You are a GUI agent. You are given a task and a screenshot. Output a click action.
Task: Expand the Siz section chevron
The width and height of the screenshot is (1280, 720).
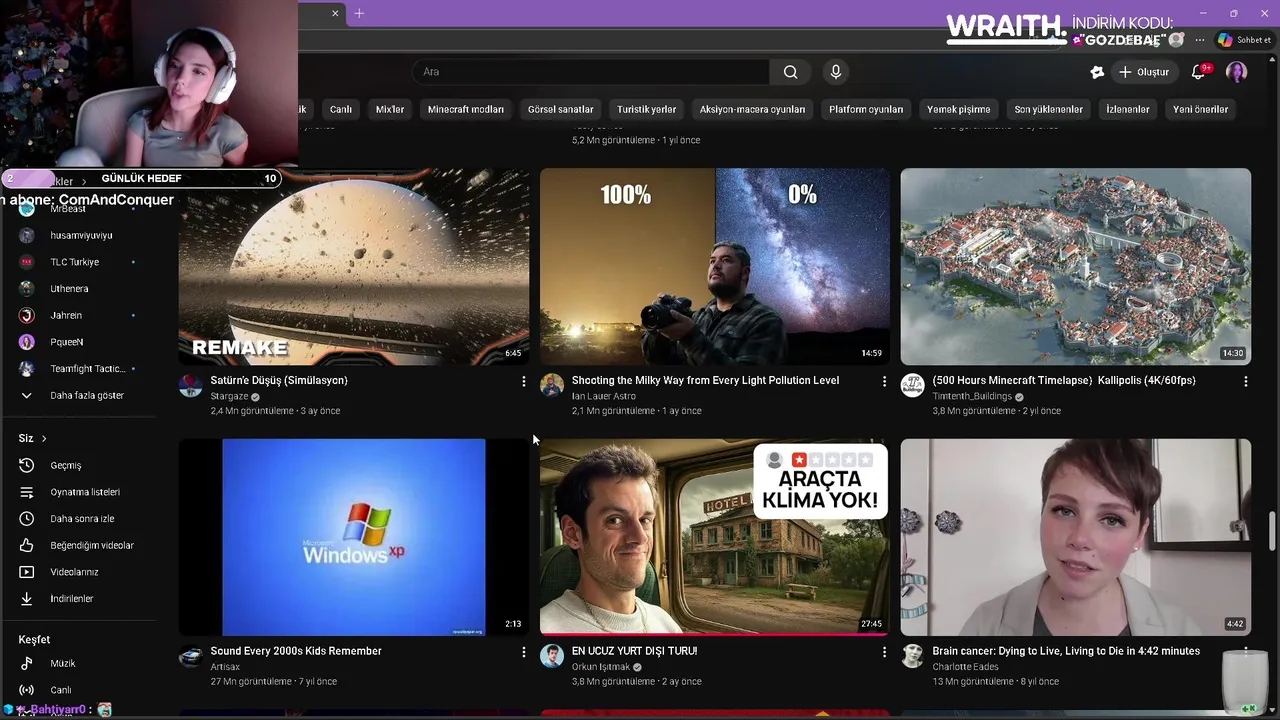[44, 438]
